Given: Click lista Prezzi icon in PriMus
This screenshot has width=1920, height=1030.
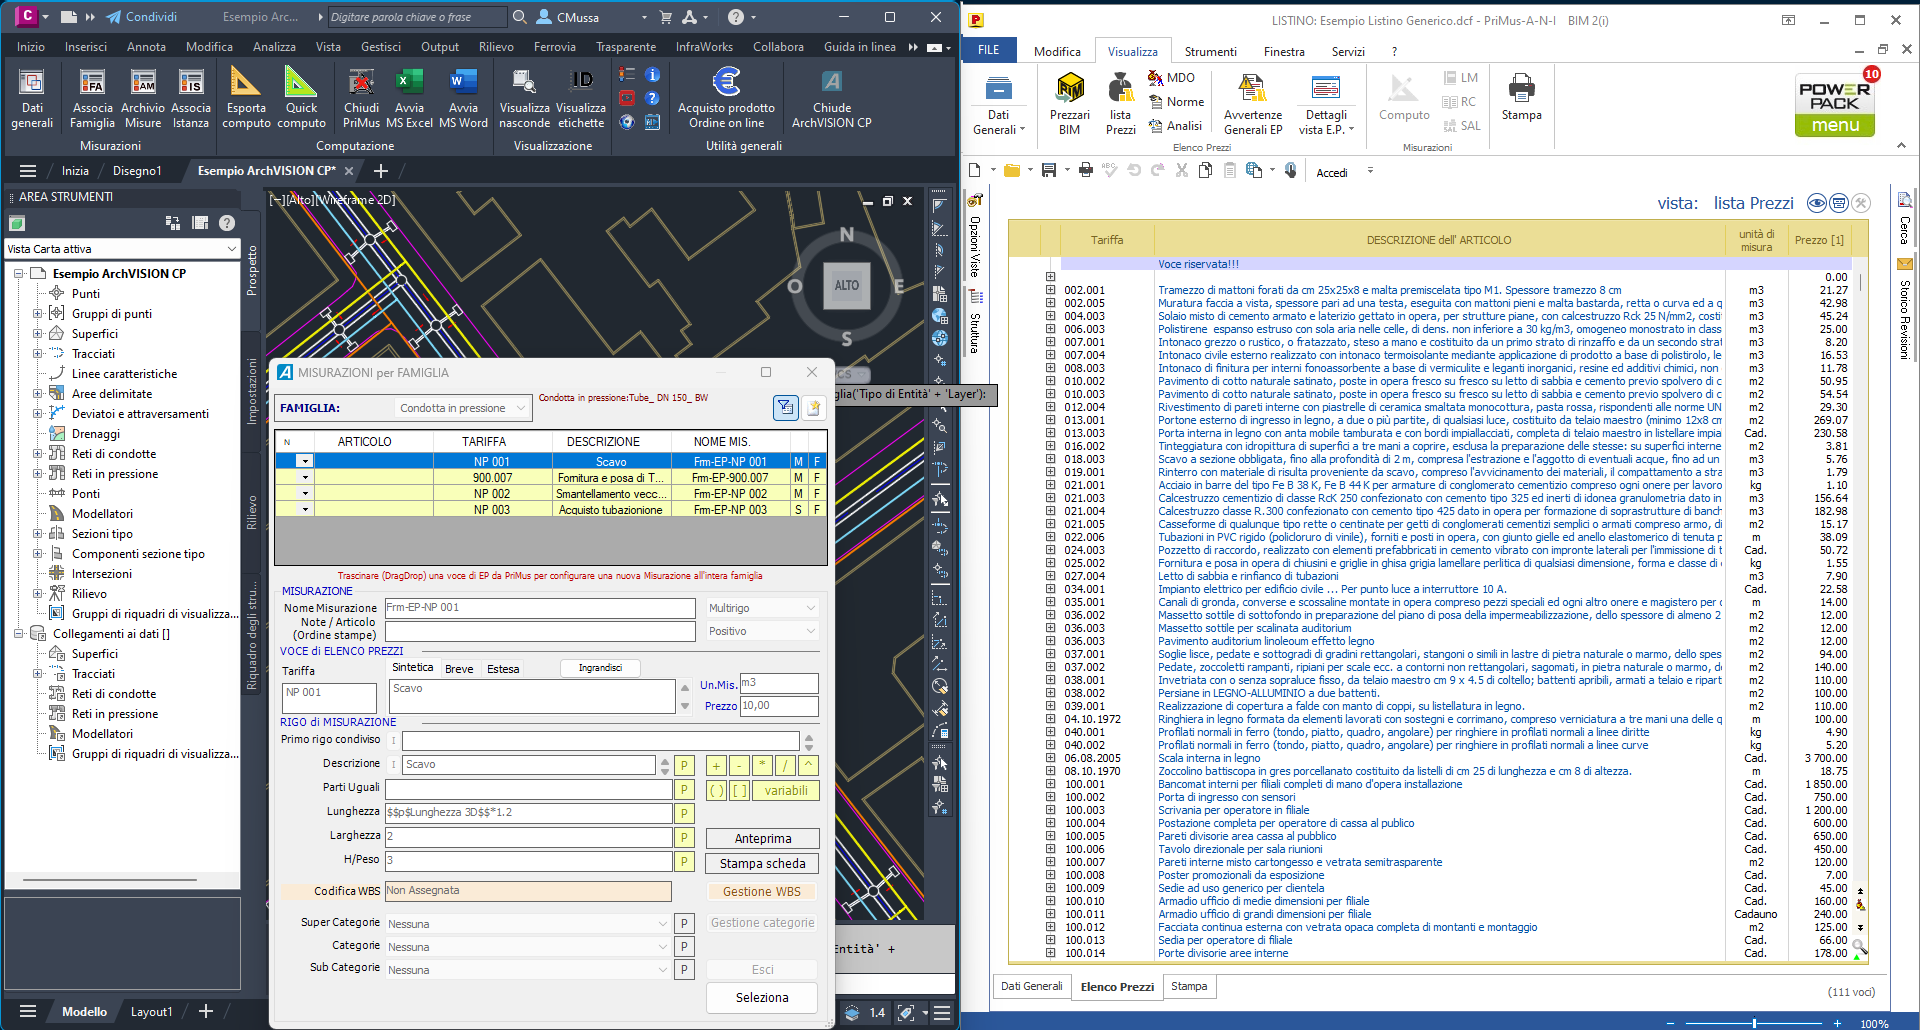Looking at the screenshot, I should point(1121,104).
